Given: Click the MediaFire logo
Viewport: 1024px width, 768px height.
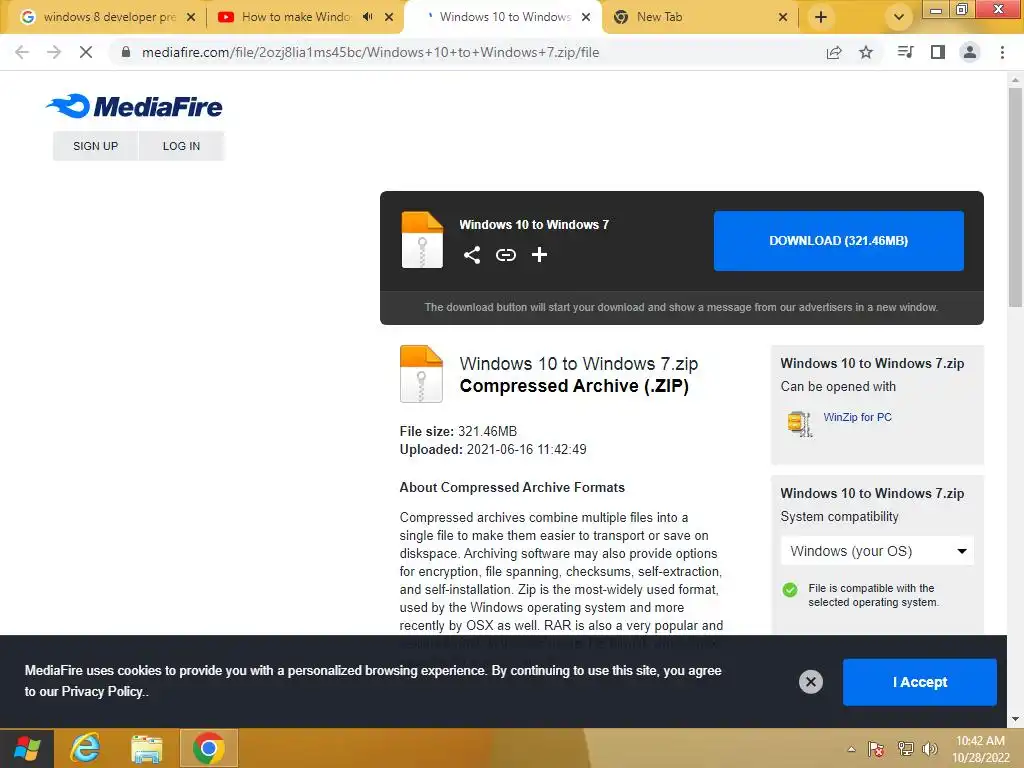Looking at the screenshot, I should tap(134, 106).
